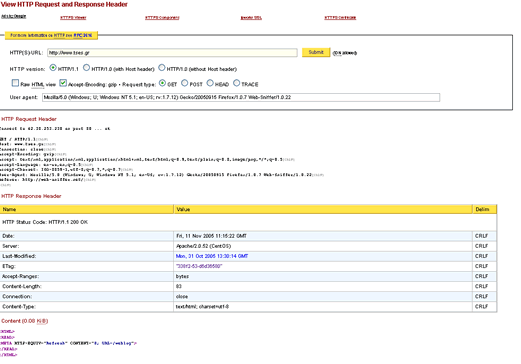Uncheck Accept-Encoding: gzip checkbox

tap(63, 83)
